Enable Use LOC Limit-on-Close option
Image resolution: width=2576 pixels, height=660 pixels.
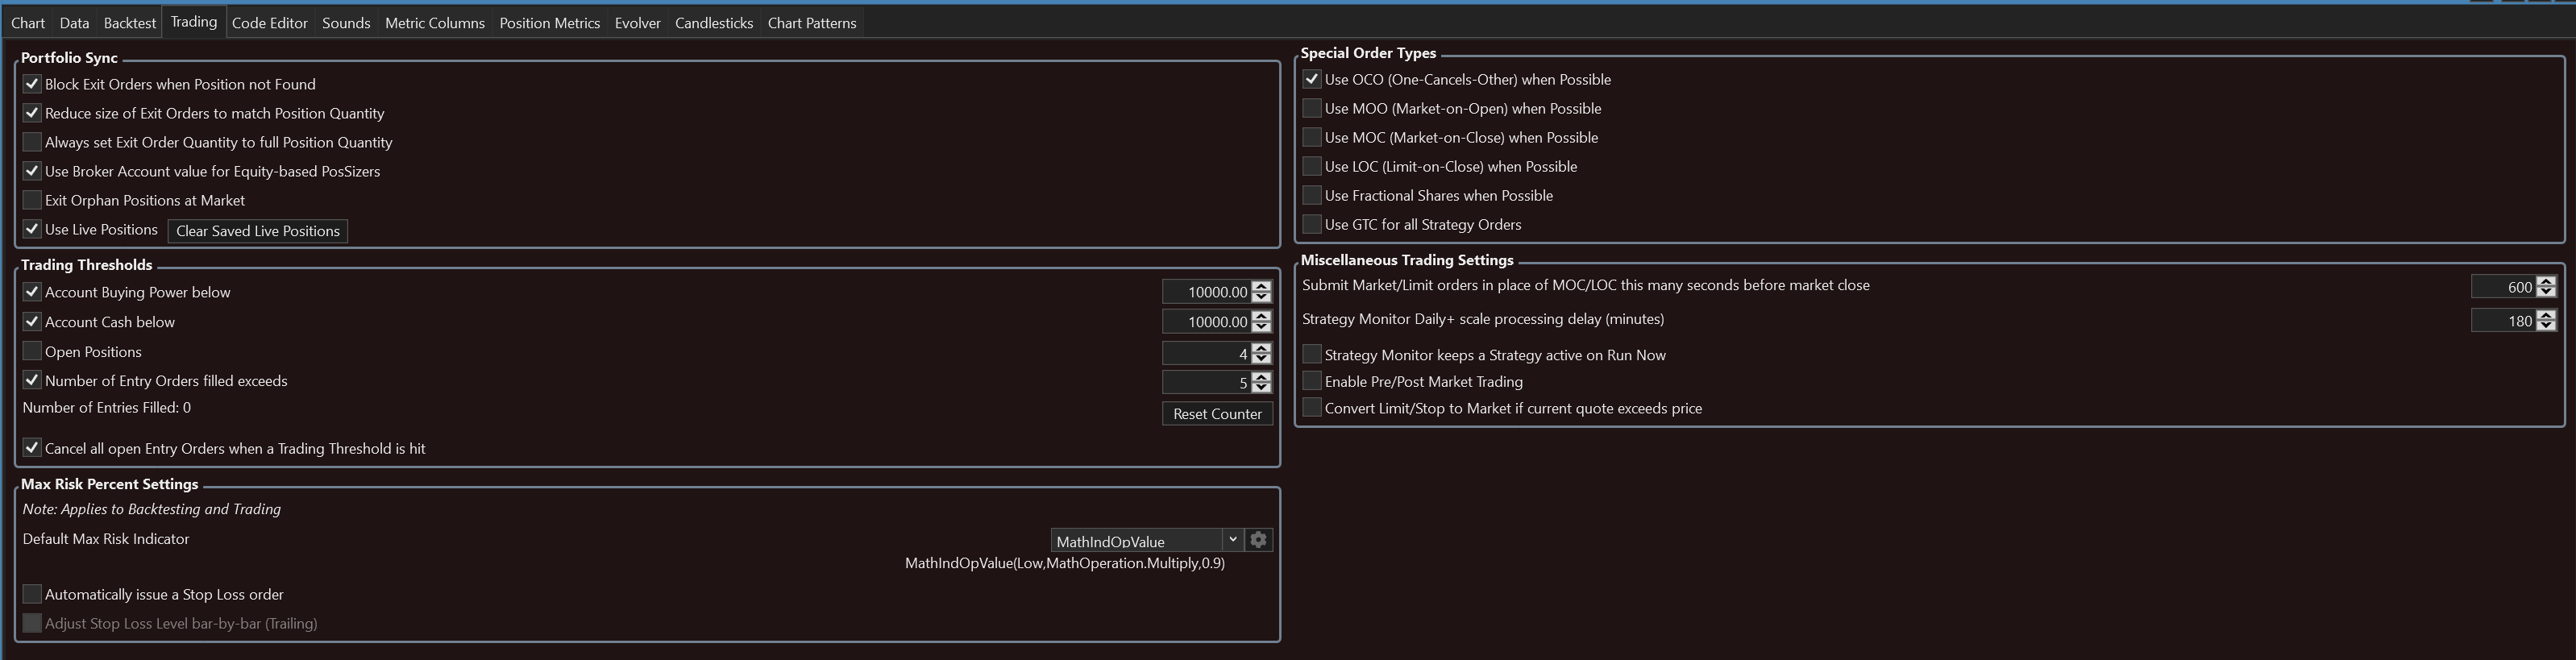pos(1312,166)
